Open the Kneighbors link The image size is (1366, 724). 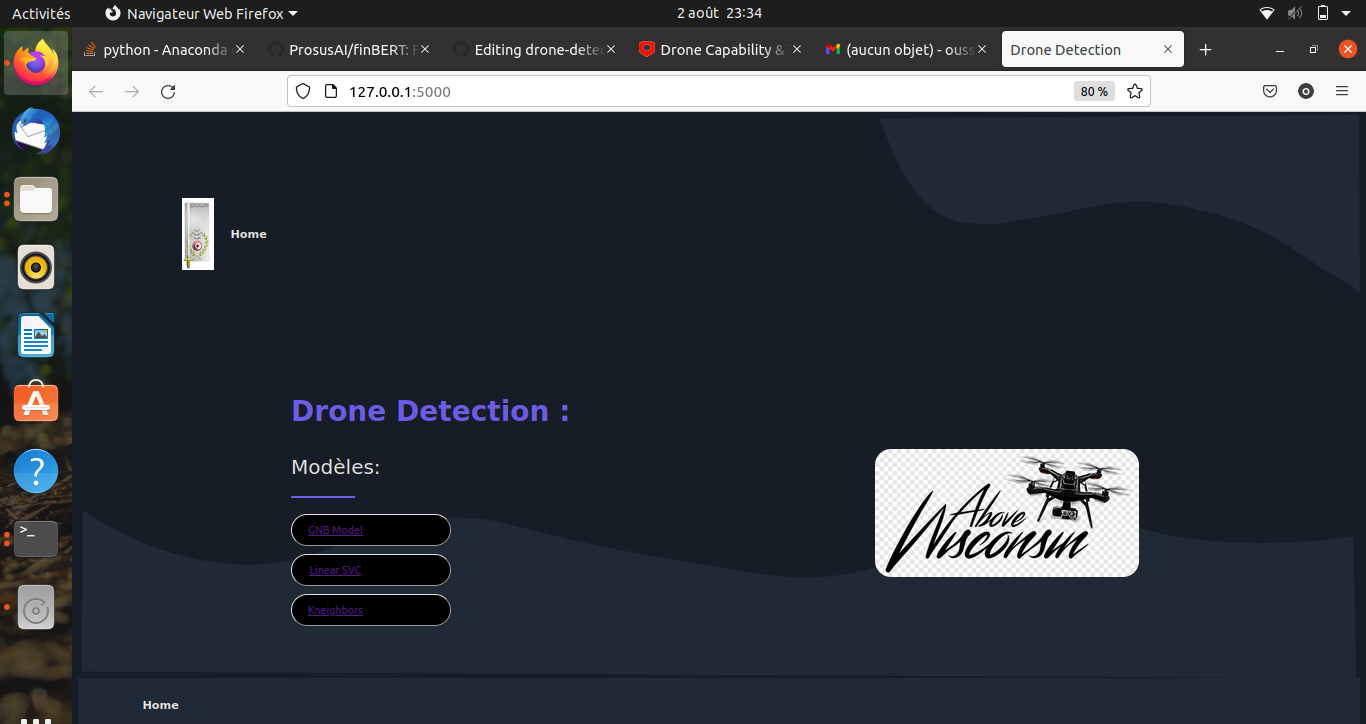(x=335, y=610)
